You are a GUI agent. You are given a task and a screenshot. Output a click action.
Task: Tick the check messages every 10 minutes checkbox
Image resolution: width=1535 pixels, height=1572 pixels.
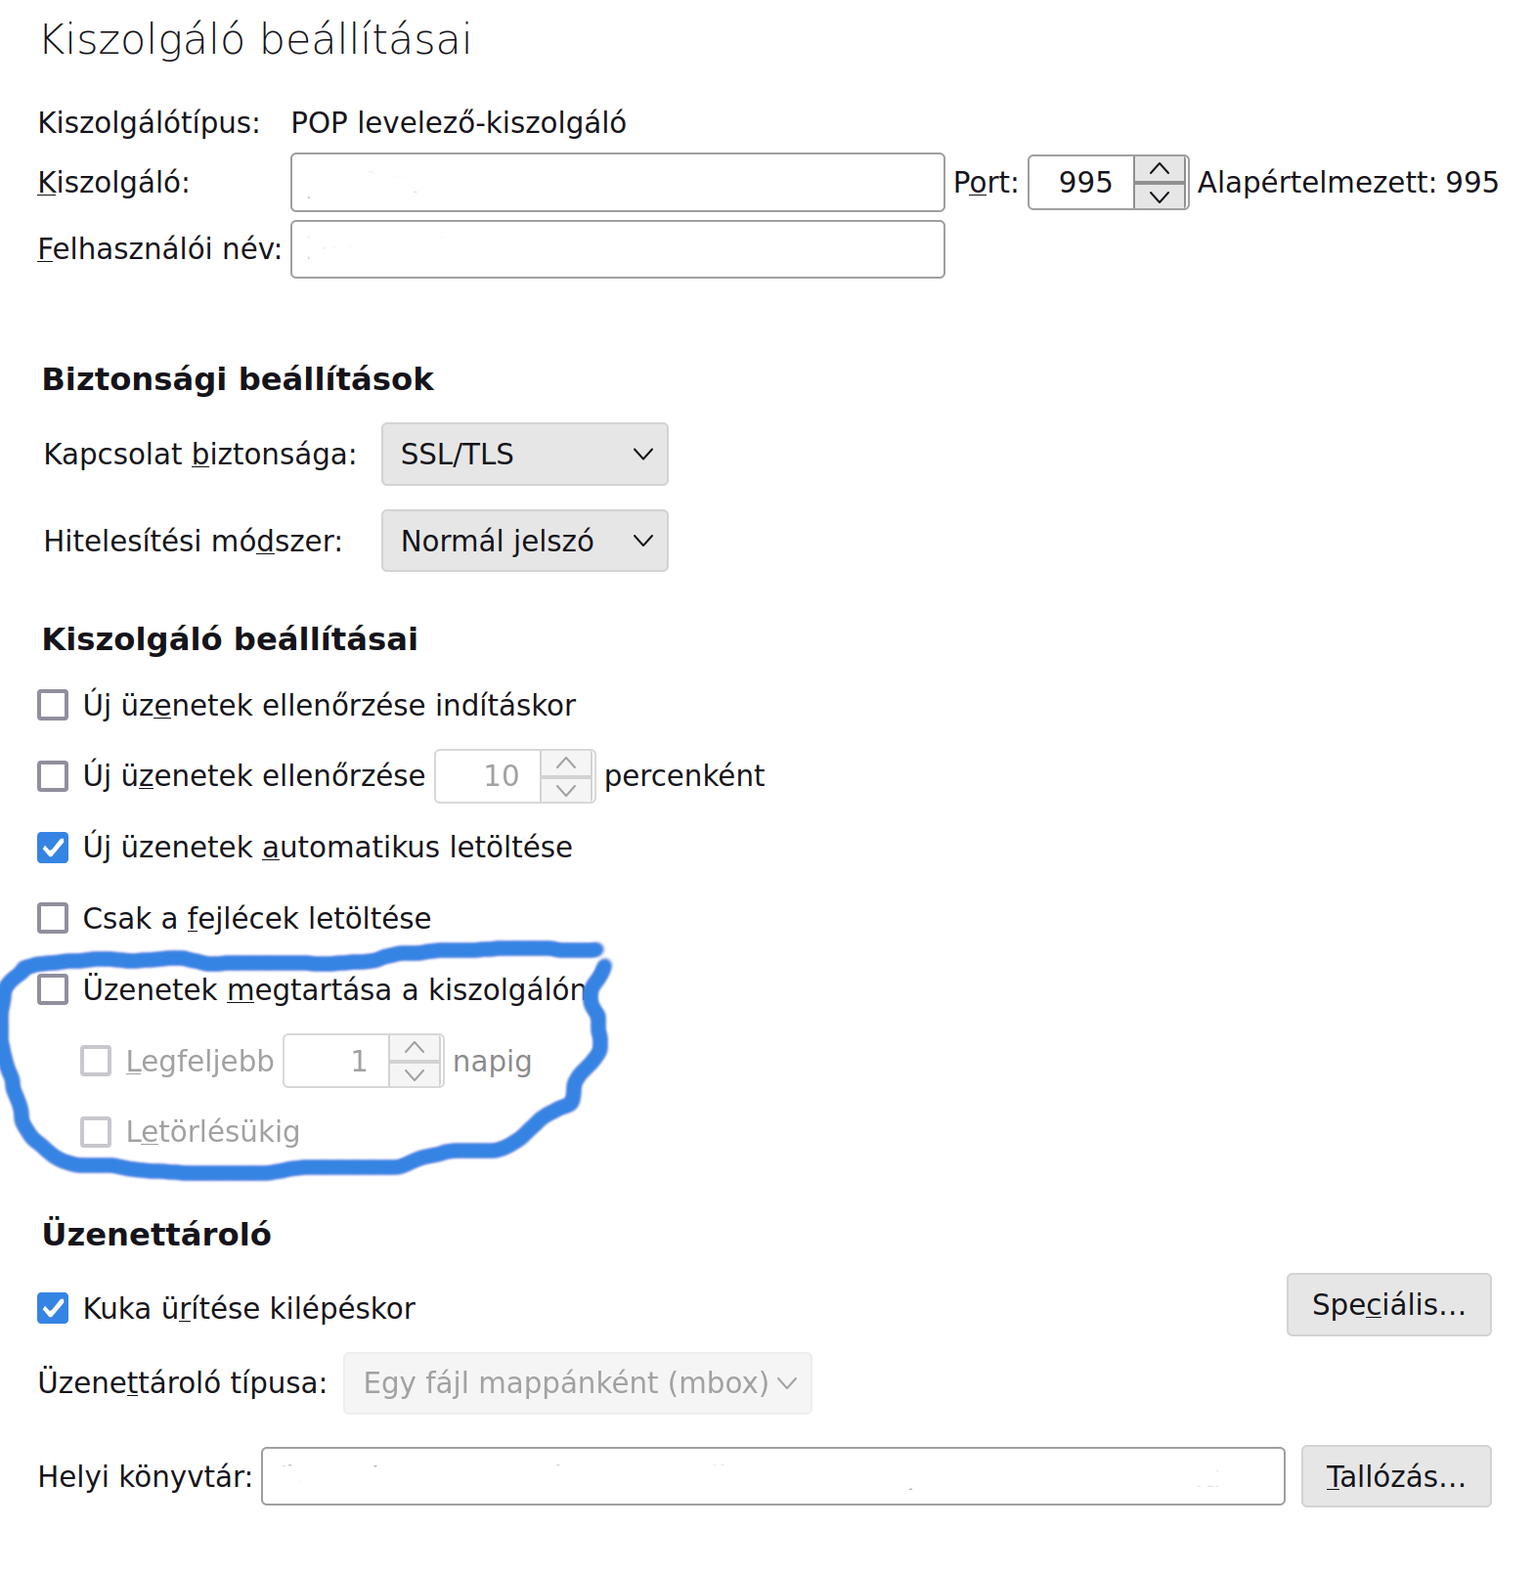click(x=53, y=776)
